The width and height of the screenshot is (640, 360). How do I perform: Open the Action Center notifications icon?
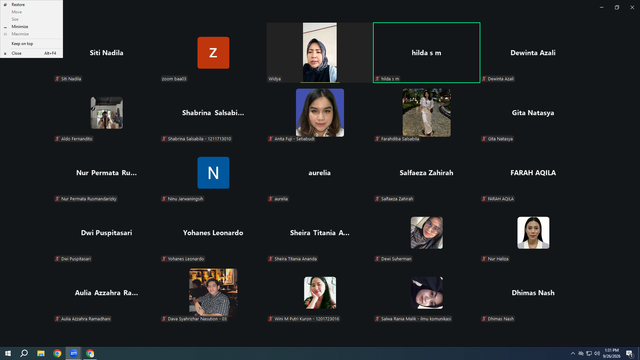pos(629,353)
